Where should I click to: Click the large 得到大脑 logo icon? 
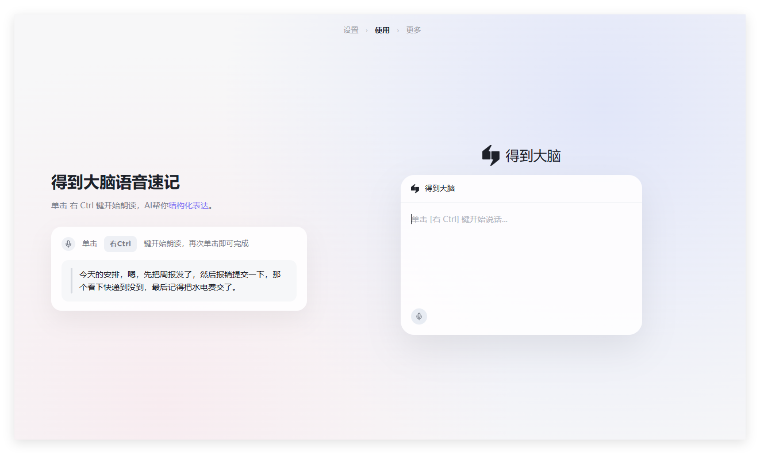[x=491, y=156]
